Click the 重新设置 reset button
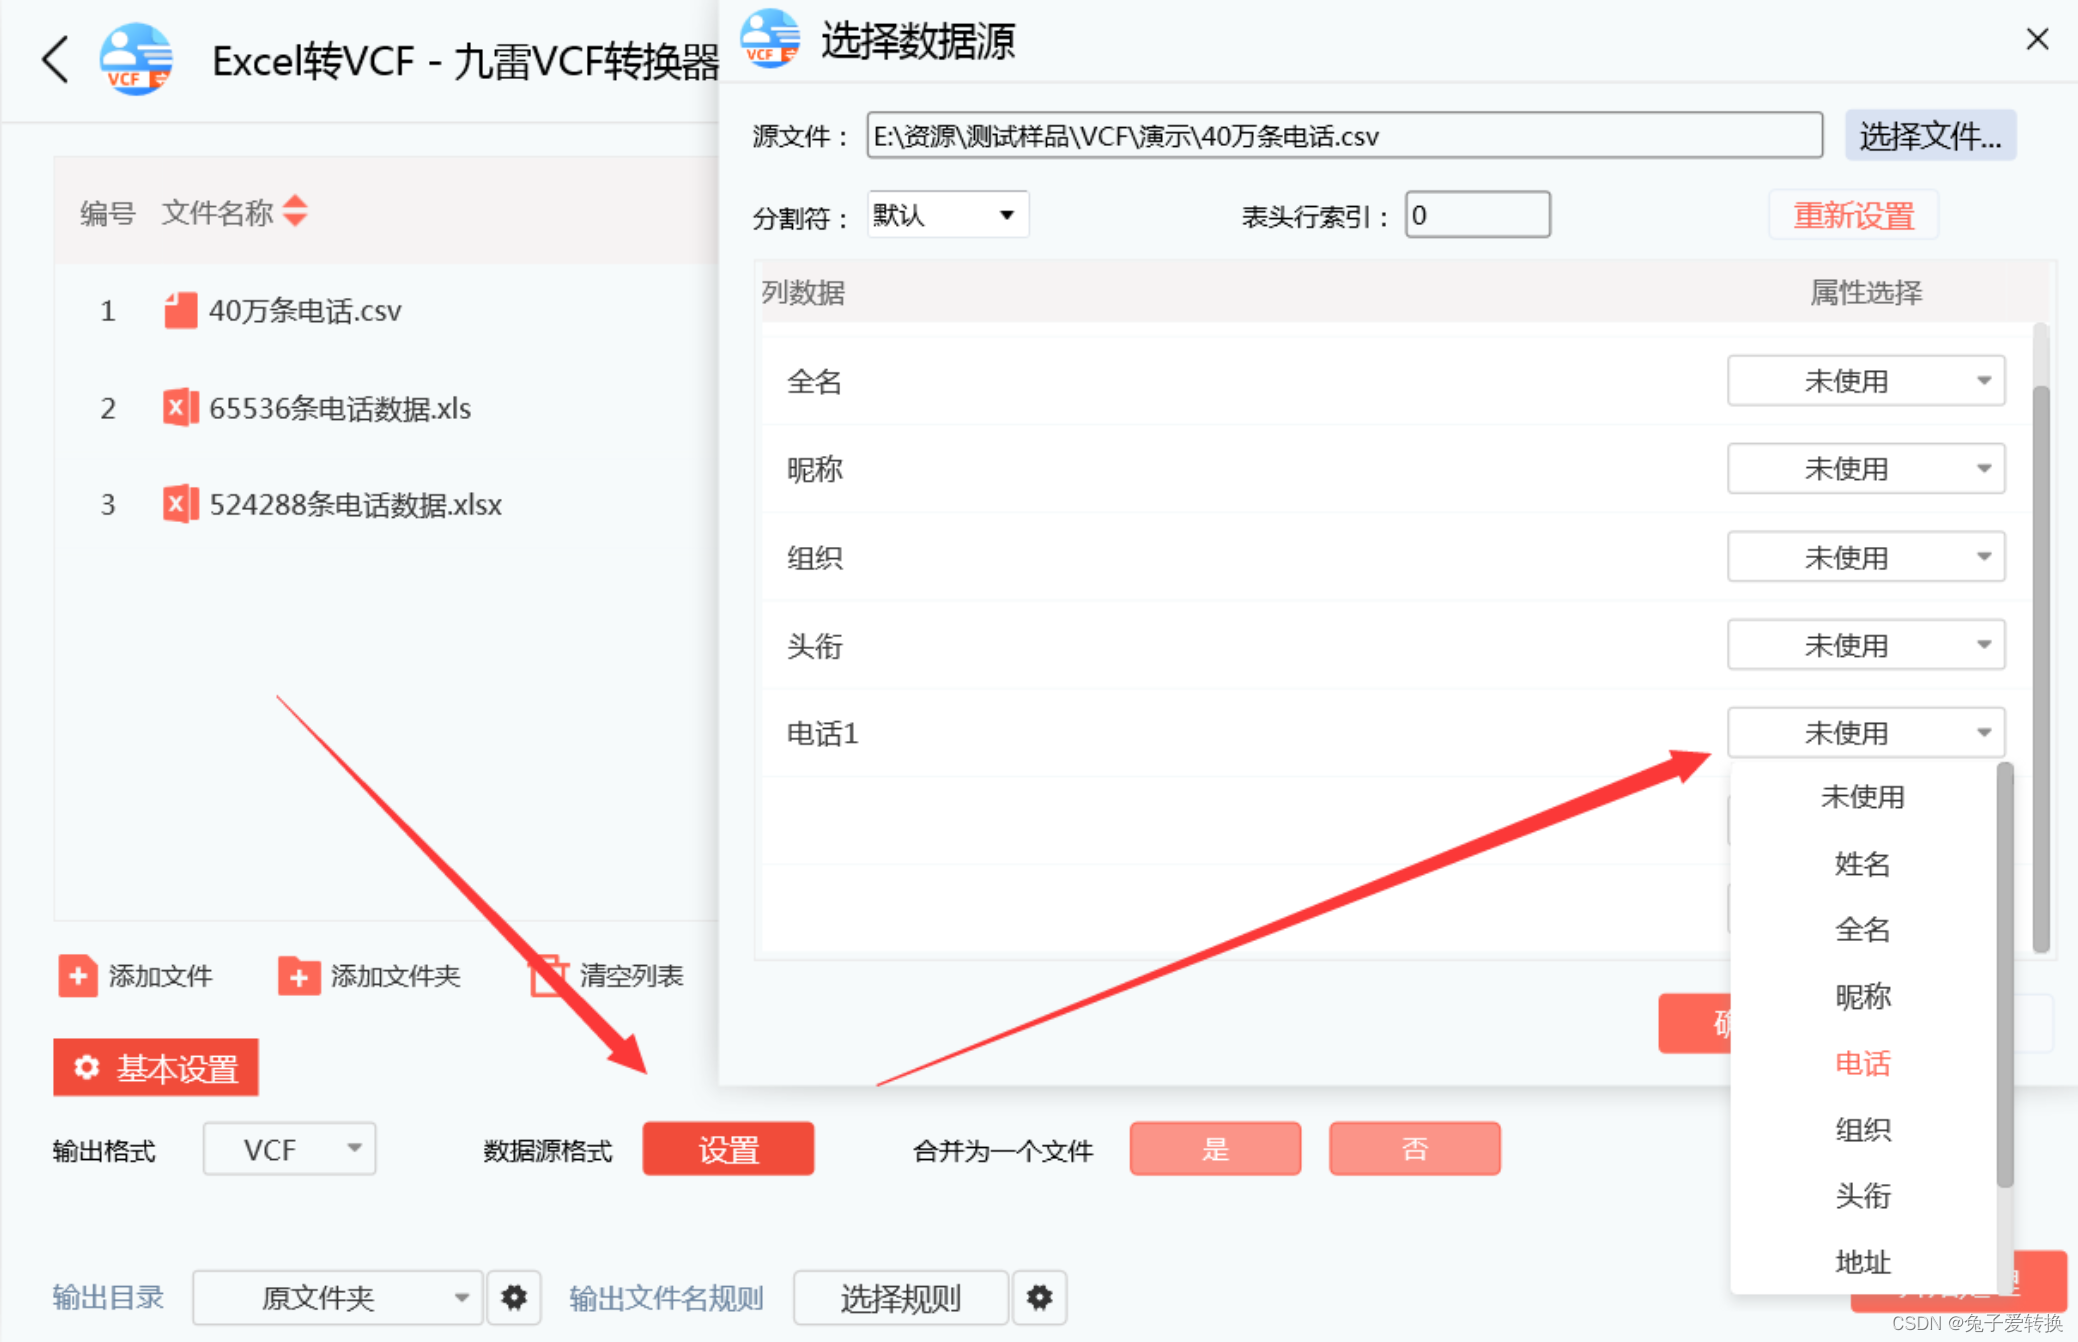Viewport: 2078px width, 1342px height. pyautogui.click(x=1853, y=215)
